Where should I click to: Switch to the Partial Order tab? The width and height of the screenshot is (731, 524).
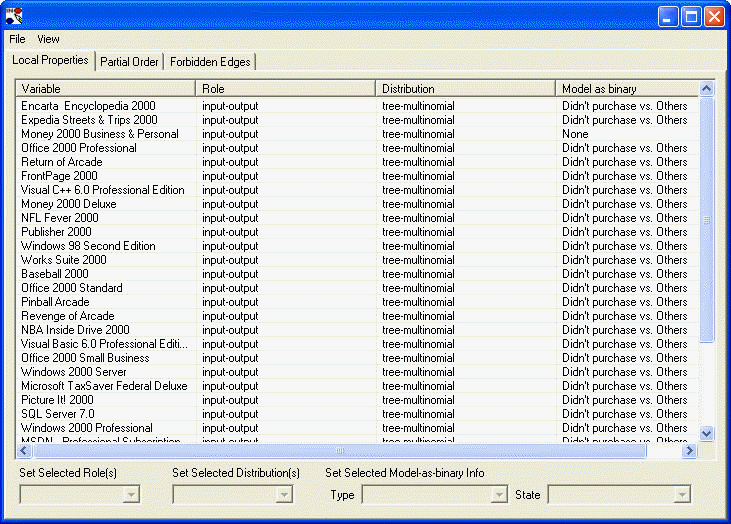(129, 62)
